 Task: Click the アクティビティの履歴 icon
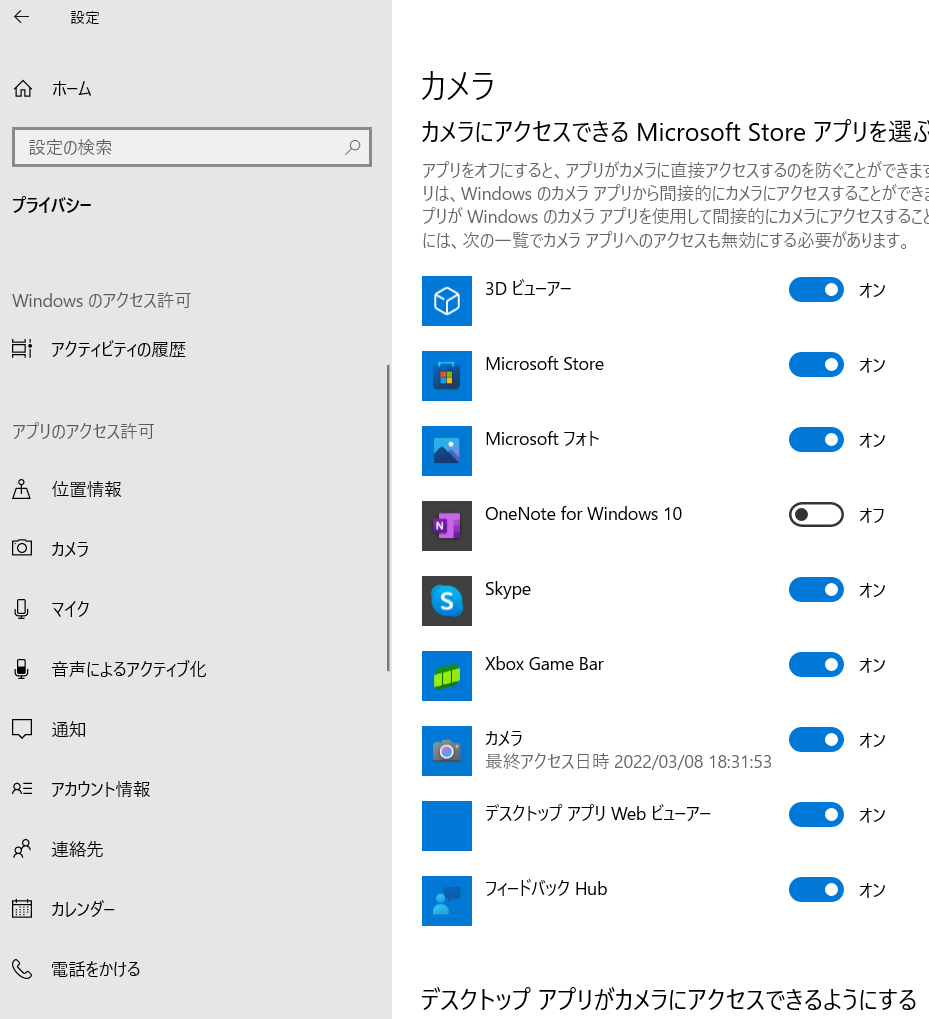pos(22,349)
